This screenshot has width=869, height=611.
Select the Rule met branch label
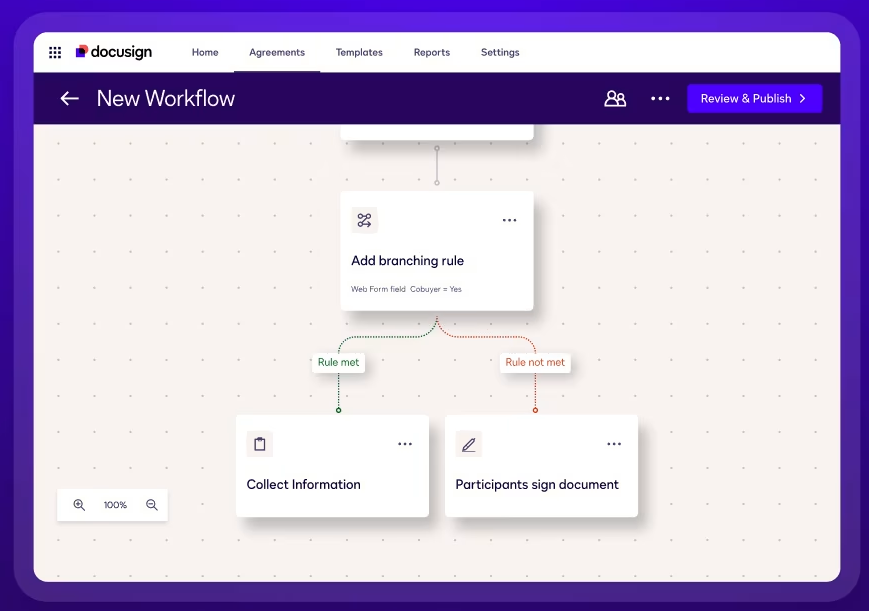click(x=338, y=362)
